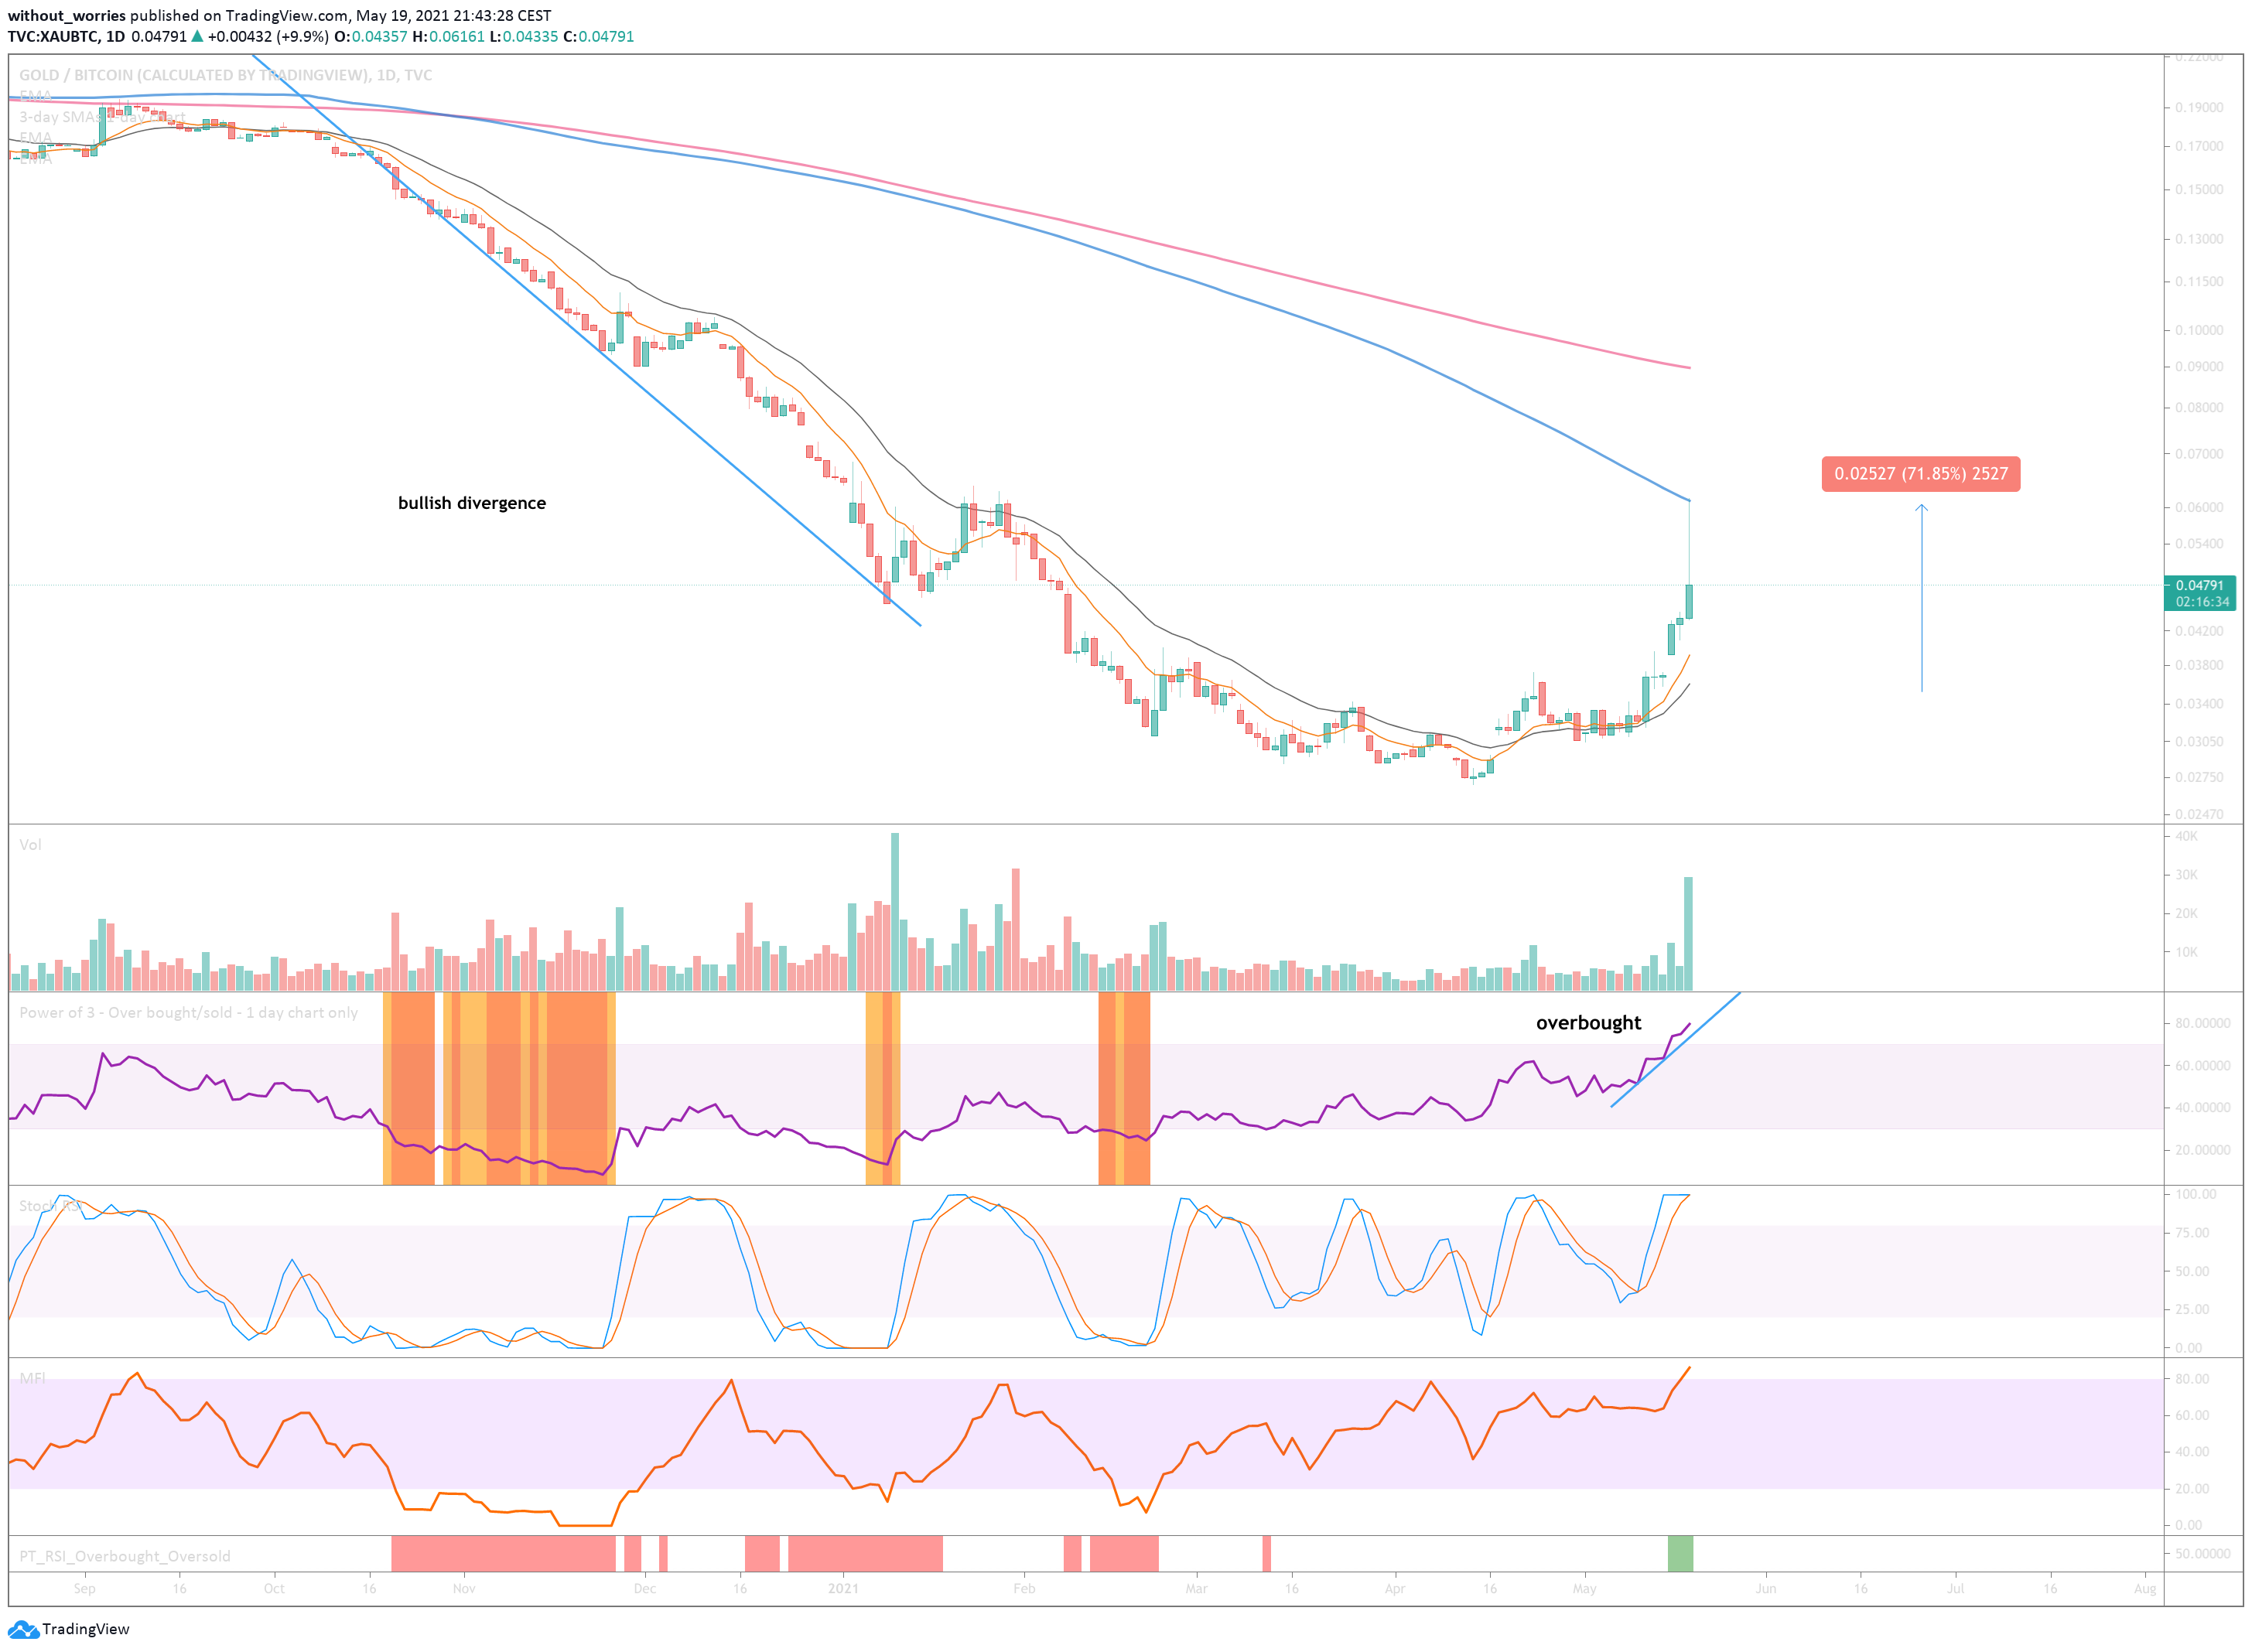Click the 2021 label on time axis
The width and height of the screenshot is (2252, 1652).
(843, 1588)
